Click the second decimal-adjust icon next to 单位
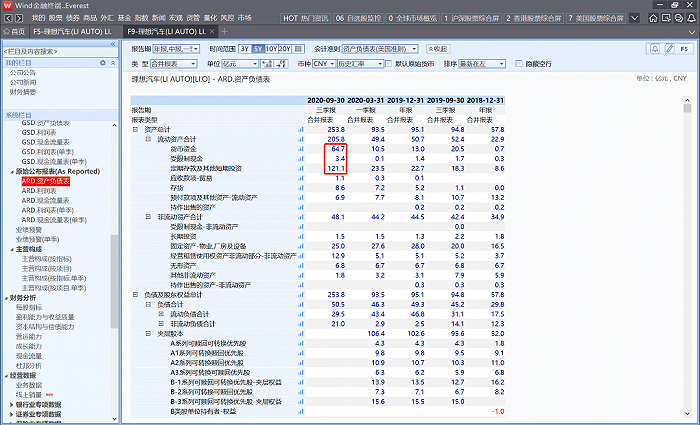 tap(282, 64)
